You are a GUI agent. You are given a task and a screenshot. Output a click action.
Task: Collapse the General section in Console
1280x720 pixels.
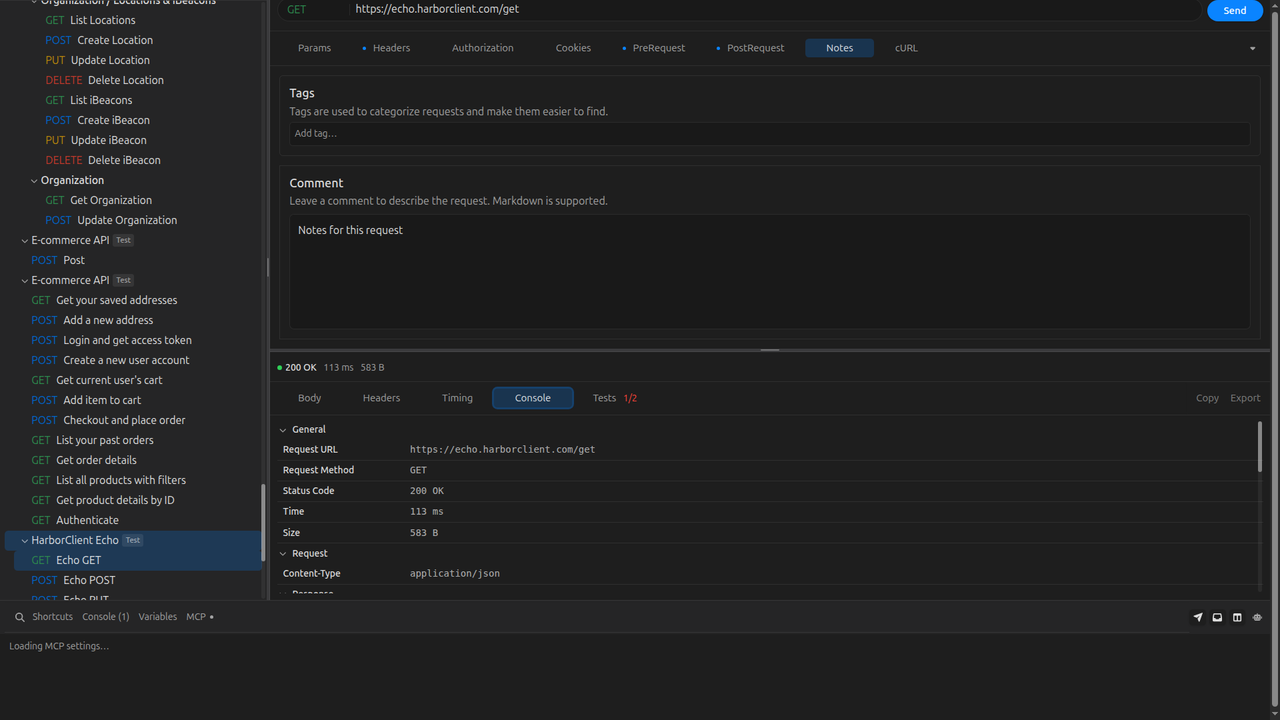[x=283, y=430]
